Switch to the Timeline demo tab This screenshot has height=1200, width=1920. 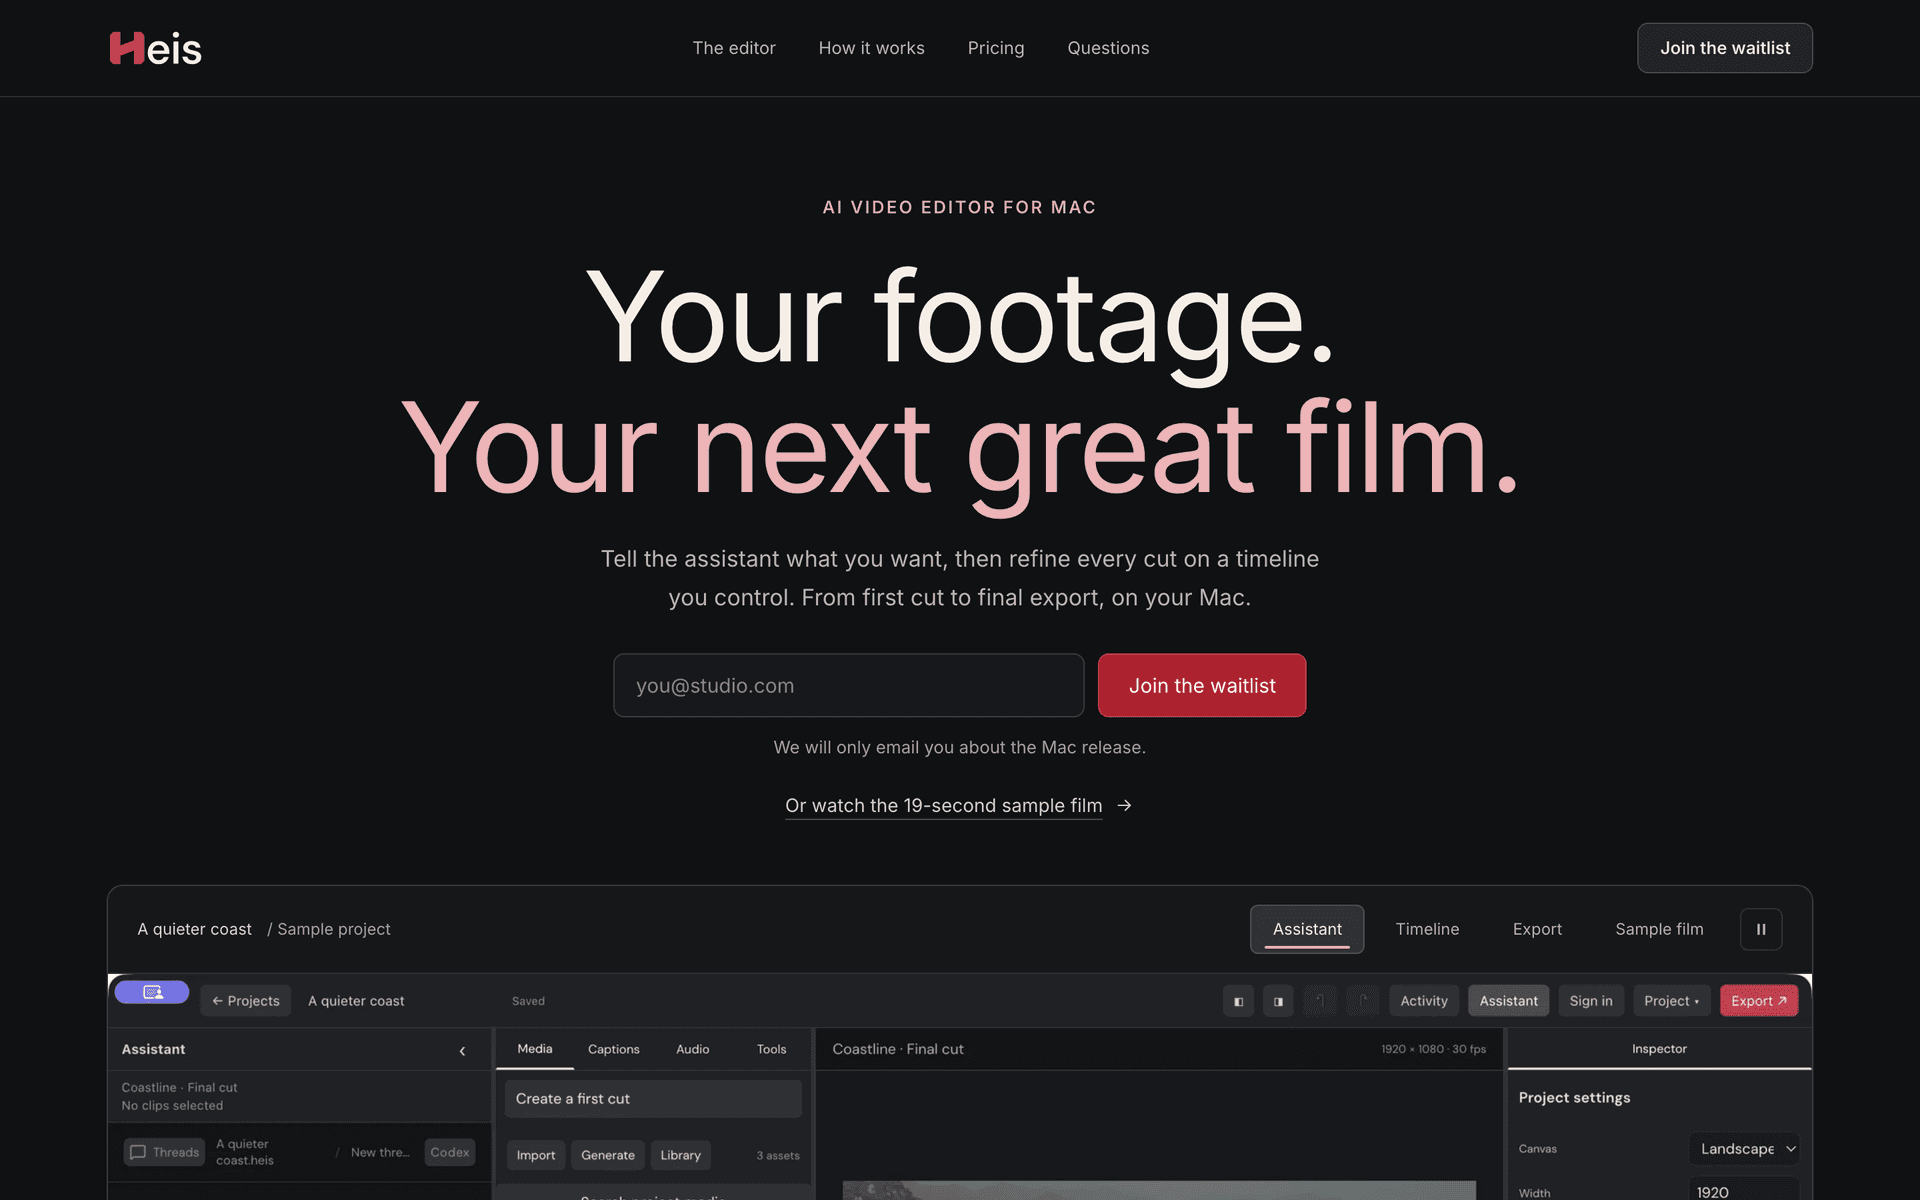coord(1427,929)
